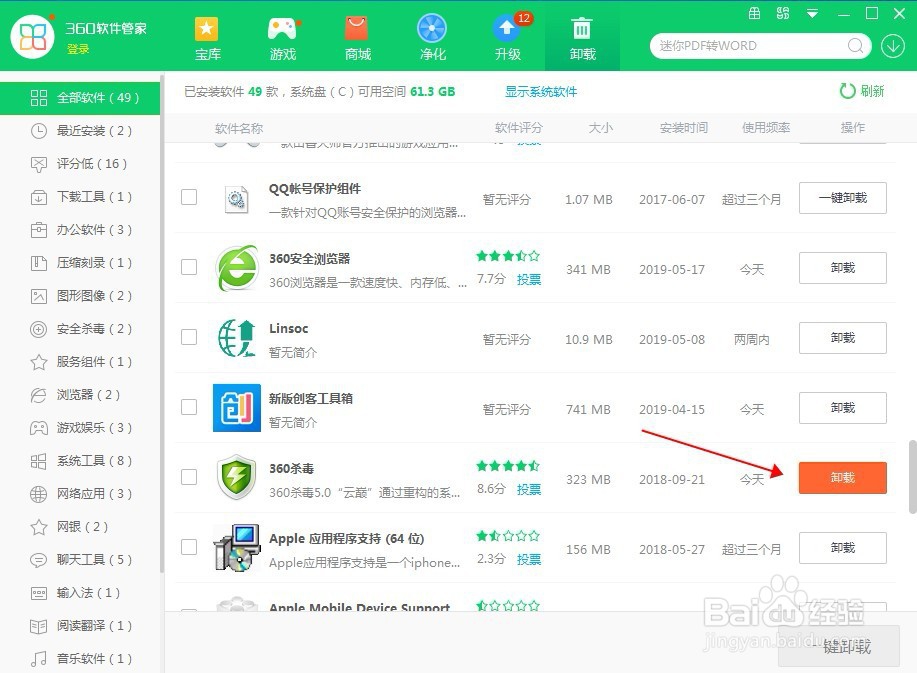Open the 商城 shopping bag tab
The height and width of the screenshot is (673, 917).
(357, 38)
